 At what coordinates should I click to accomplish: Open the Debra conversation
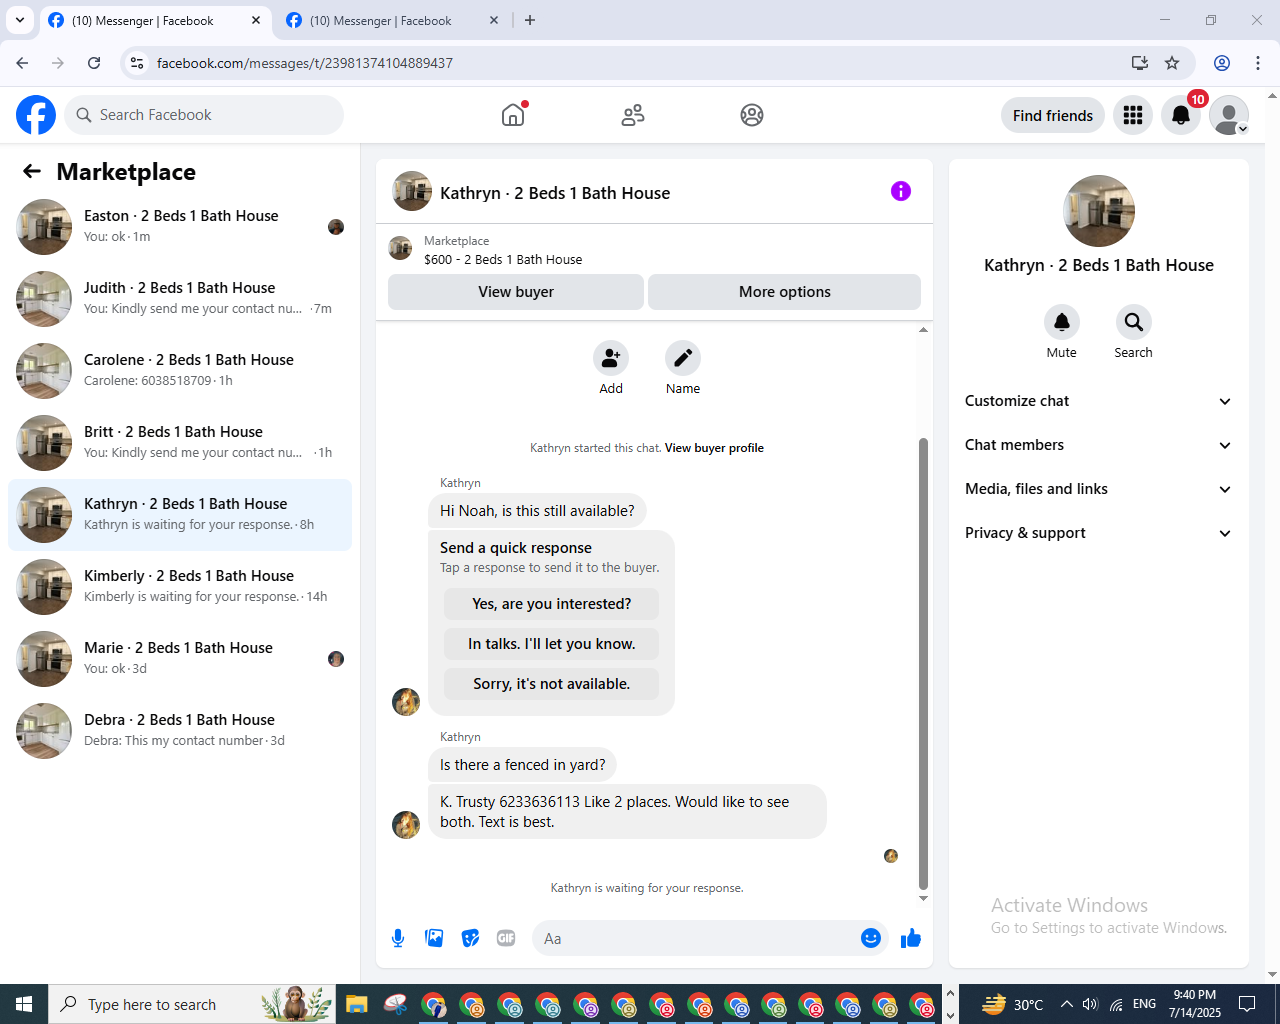[180, 731]
